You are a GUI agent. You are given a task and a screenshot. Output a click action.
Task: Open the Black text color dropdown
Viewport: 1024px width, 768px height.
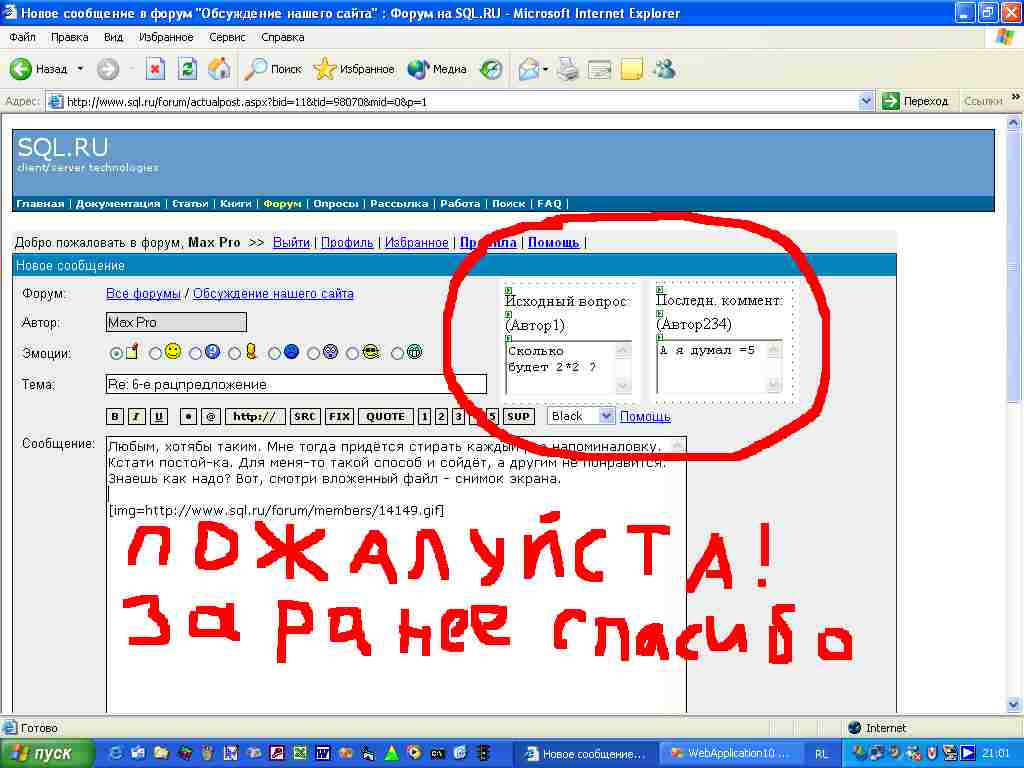pyautogui.click(x=607, y=416)
